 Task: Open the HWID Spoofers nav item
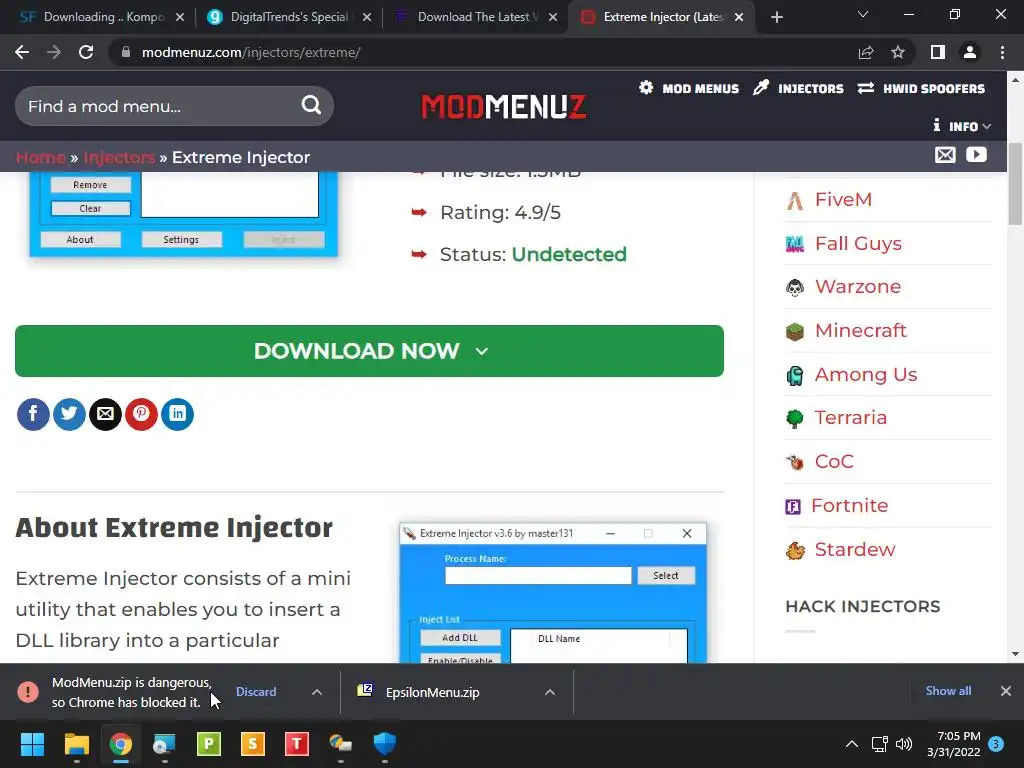[x=921, y=88]
